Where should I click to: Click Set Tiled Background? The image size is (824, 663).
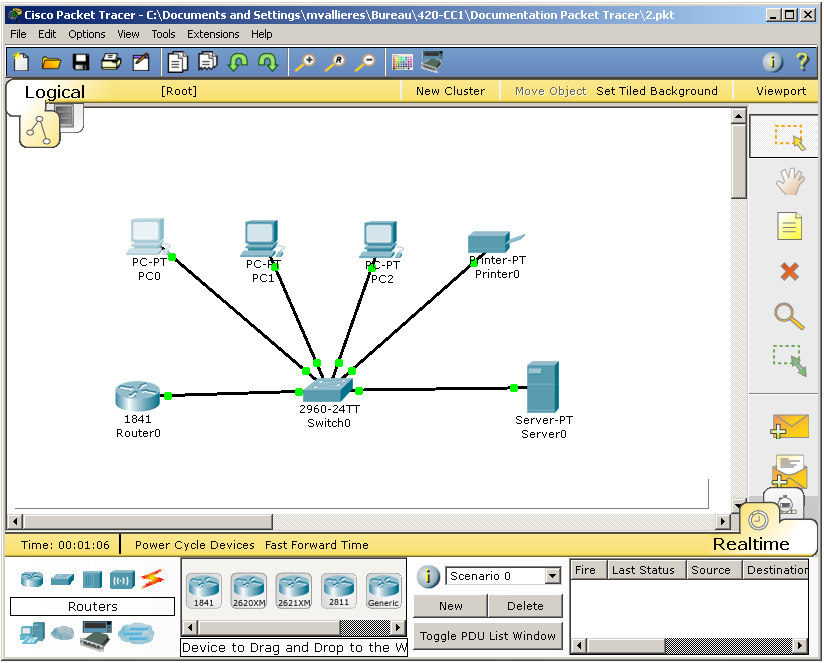(x=657, y=91)
